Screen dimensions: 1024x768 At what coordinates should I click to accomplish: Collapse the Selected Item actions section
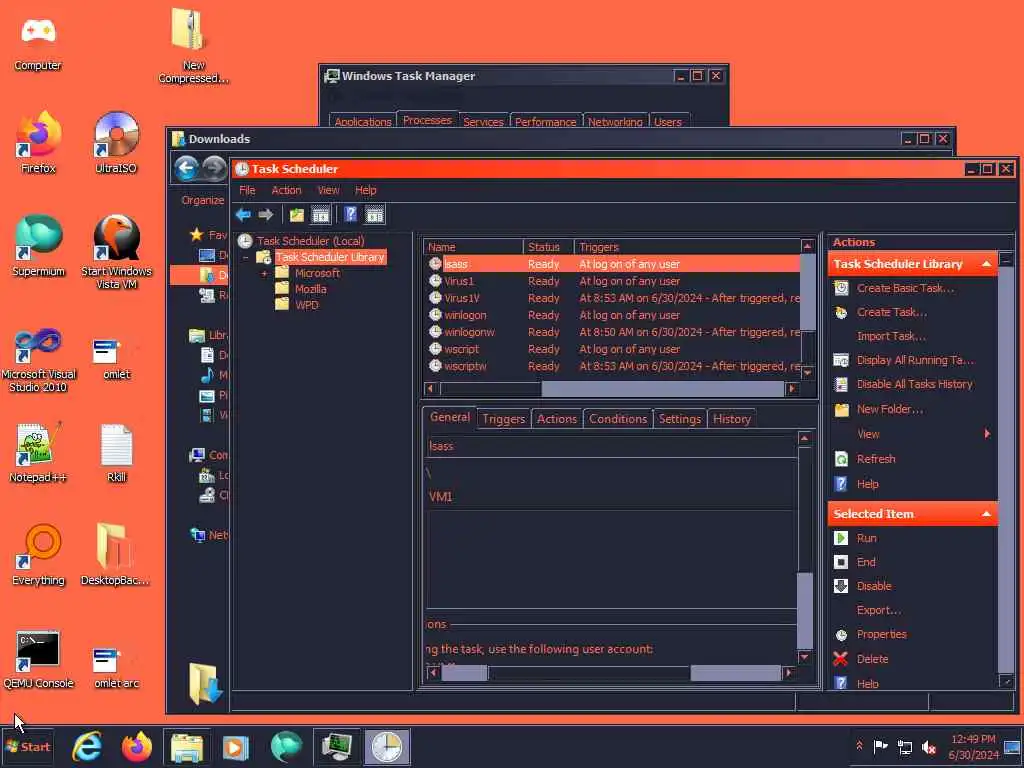click(x=986, y=514)
